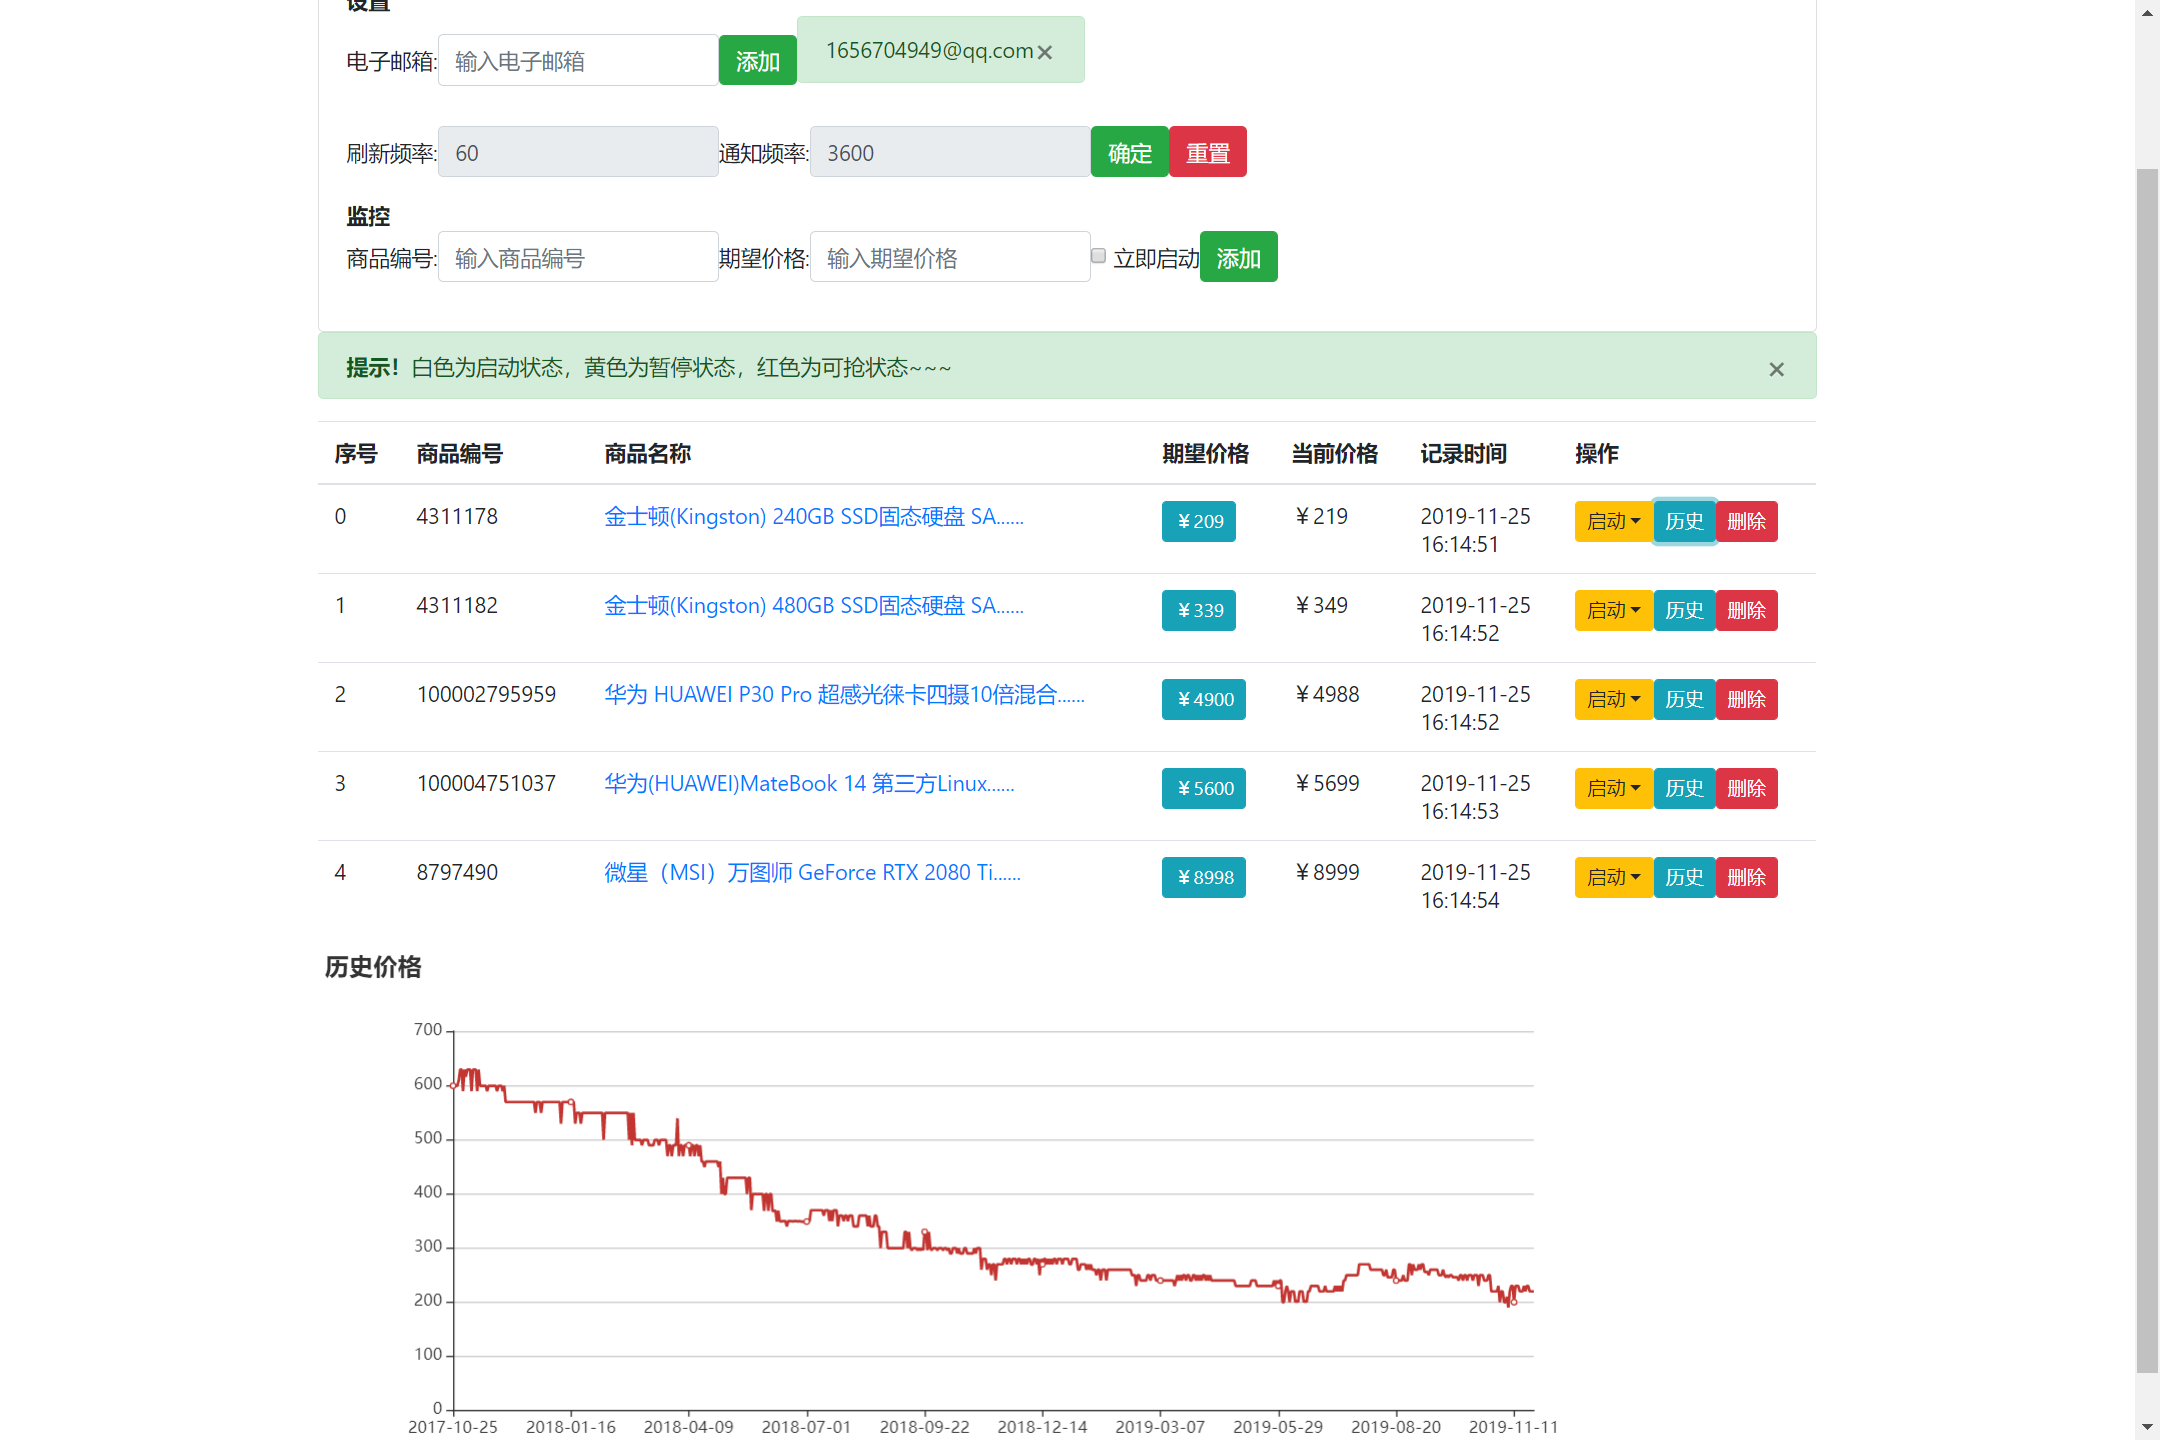Delete the MateBook 14 monitoring row
The height and width of the screenshot is (1440, 2160).
click(x=1746, y=788)
